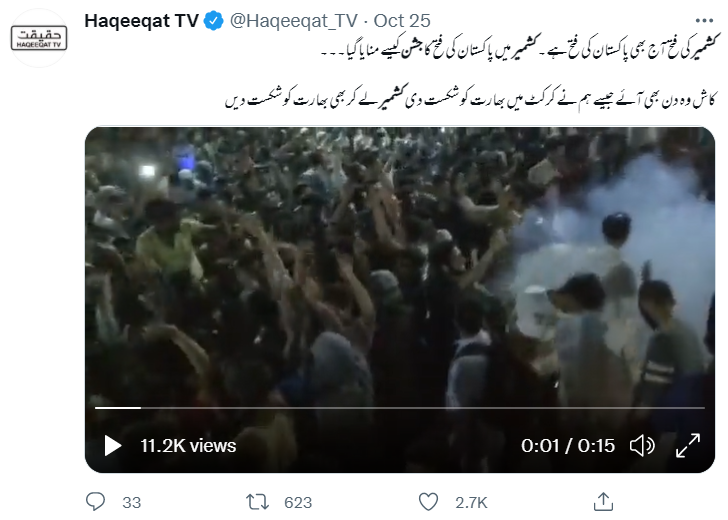Open the Oct 25 tweet timestamp
The image size is (728, 520).
coord(402,21)
